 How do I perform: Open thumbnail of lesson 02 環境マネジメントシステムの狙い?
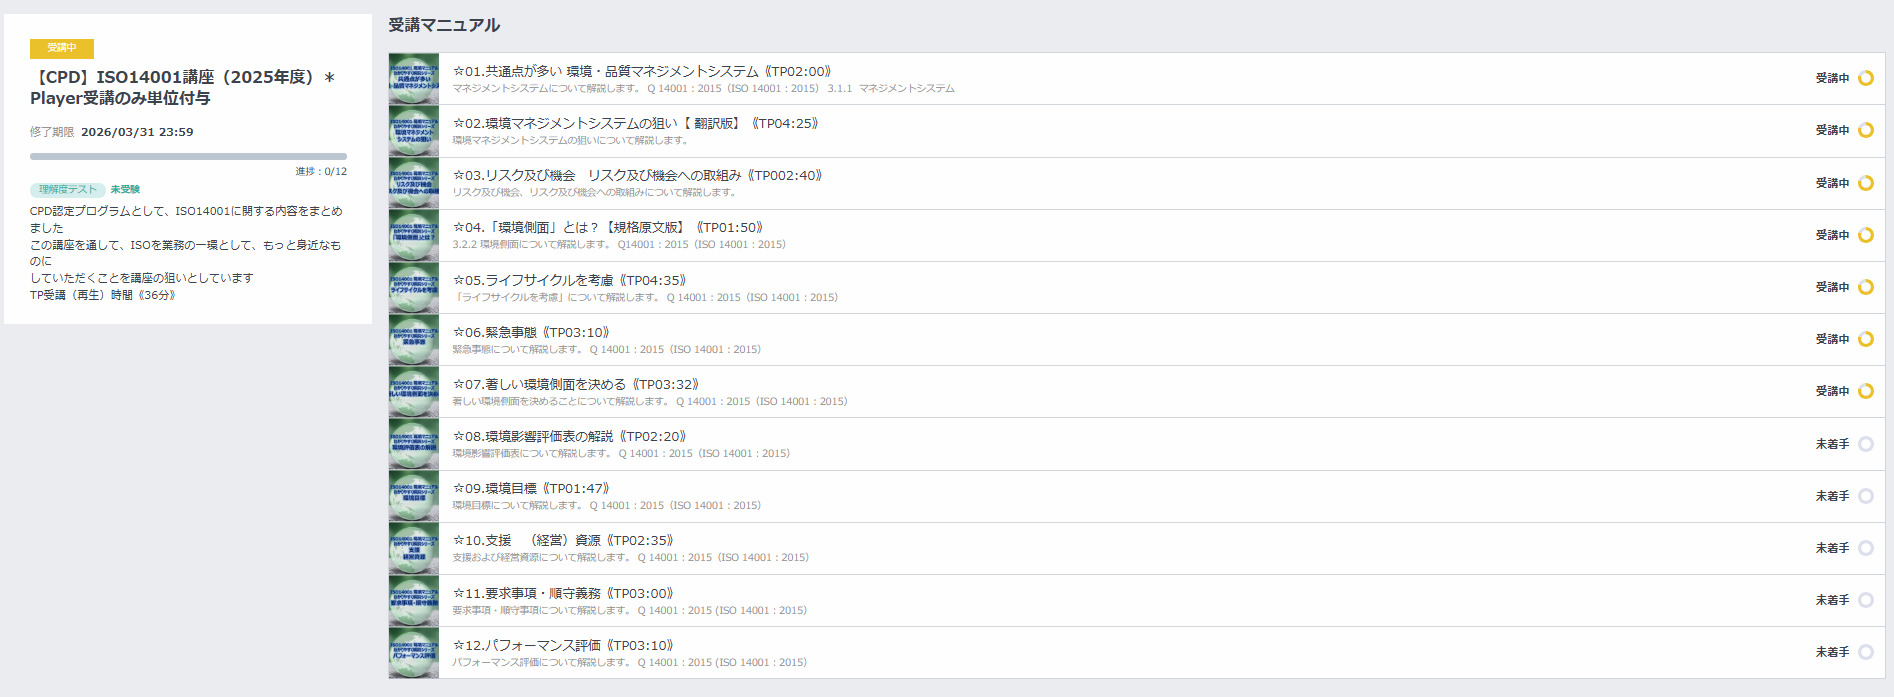[414, 131]
